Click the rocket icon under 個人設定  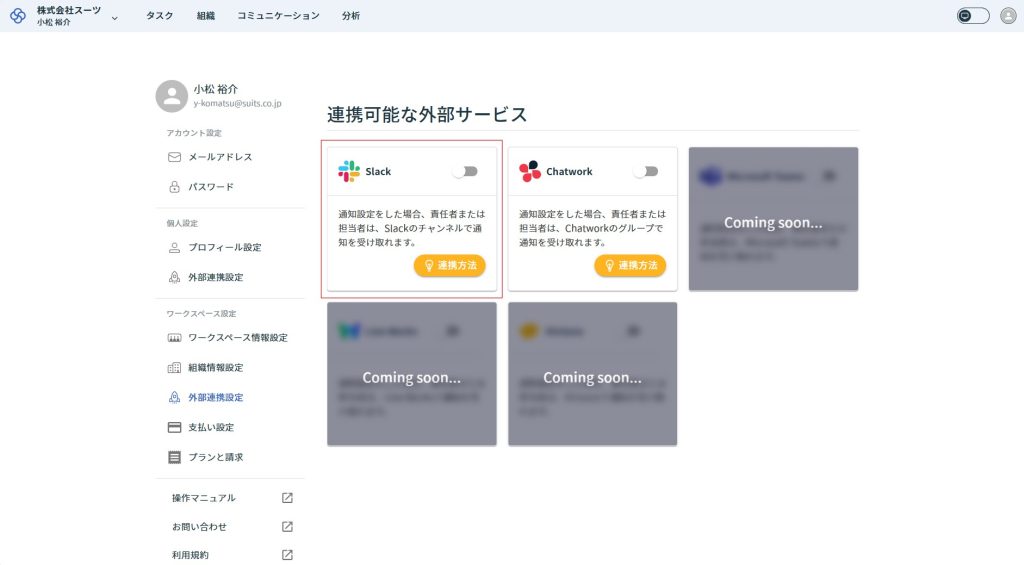[x=174, y=277]
